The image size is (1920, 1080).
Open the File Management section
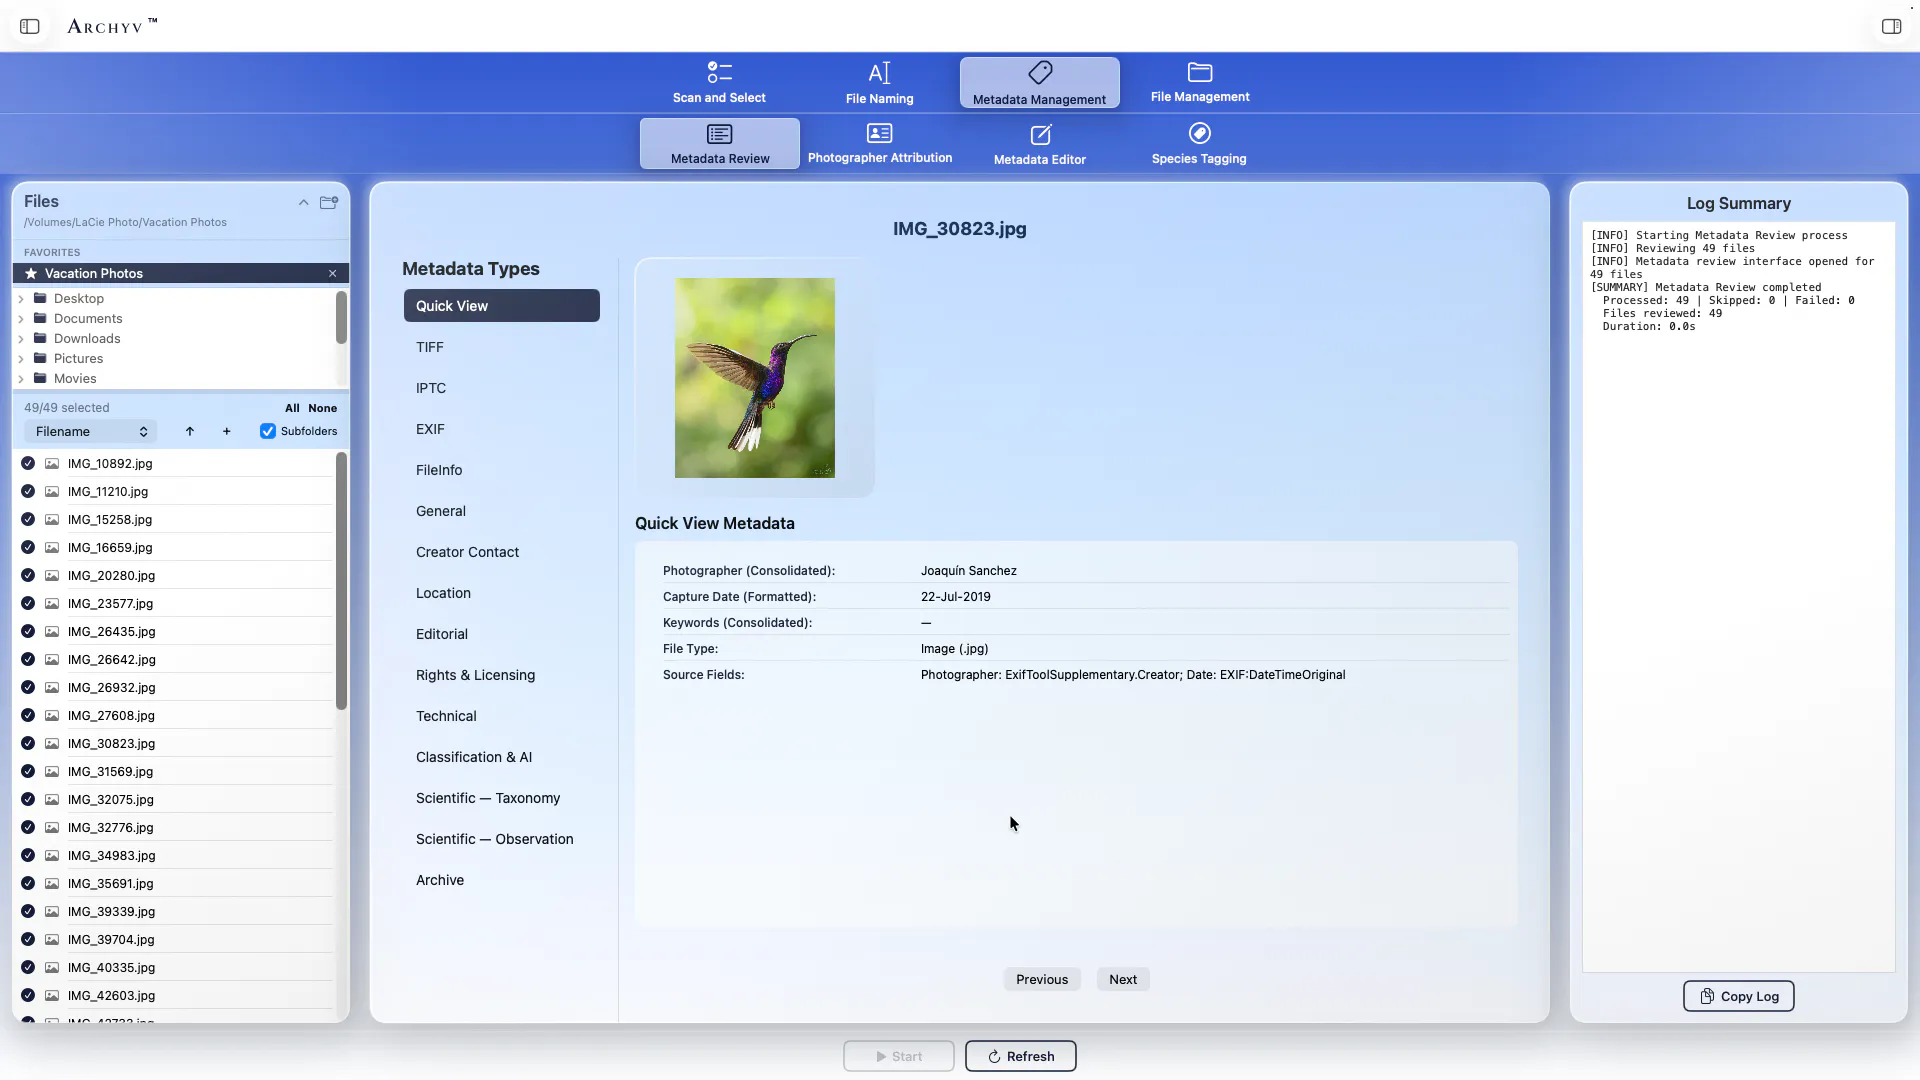tap(1200, 83)
